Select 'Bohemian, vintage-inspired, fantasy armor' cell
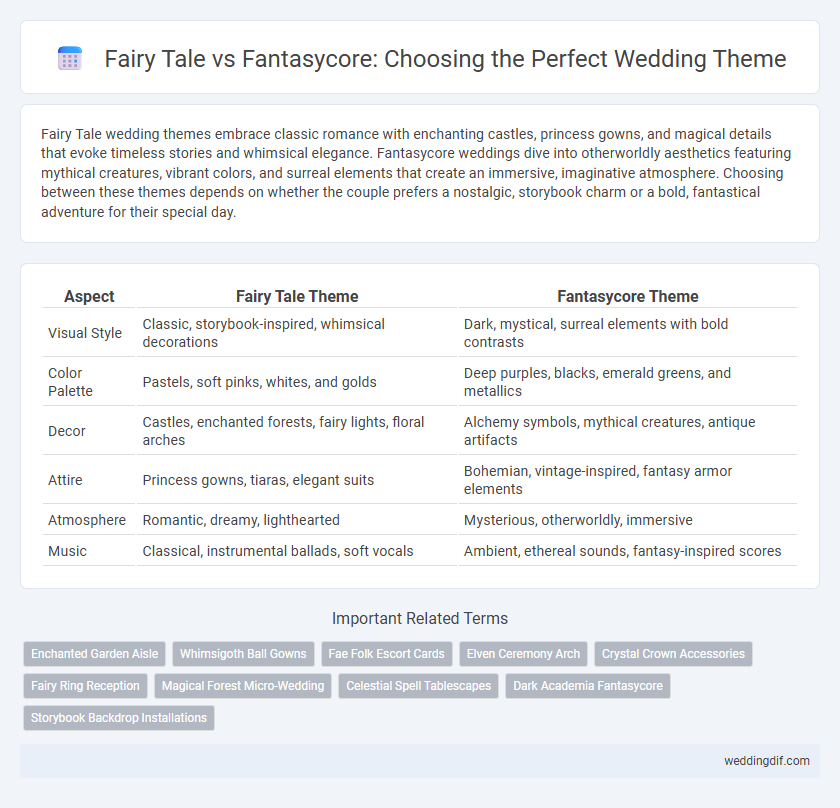The image size is (840, 808). [x=627, y=480]
